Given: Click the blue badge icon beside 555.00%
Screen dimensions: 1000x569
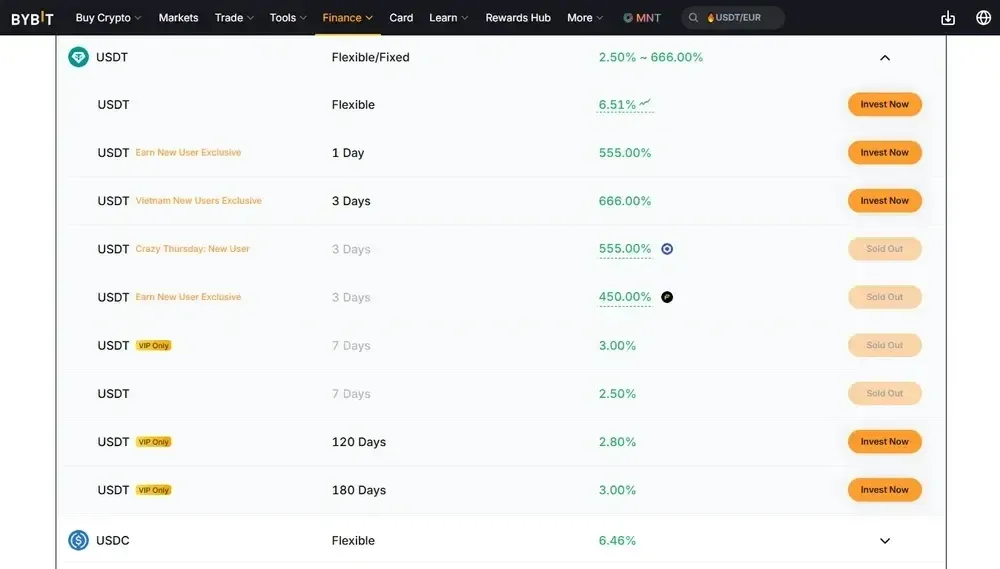Looking at the screenshot, I should point(667,249).
